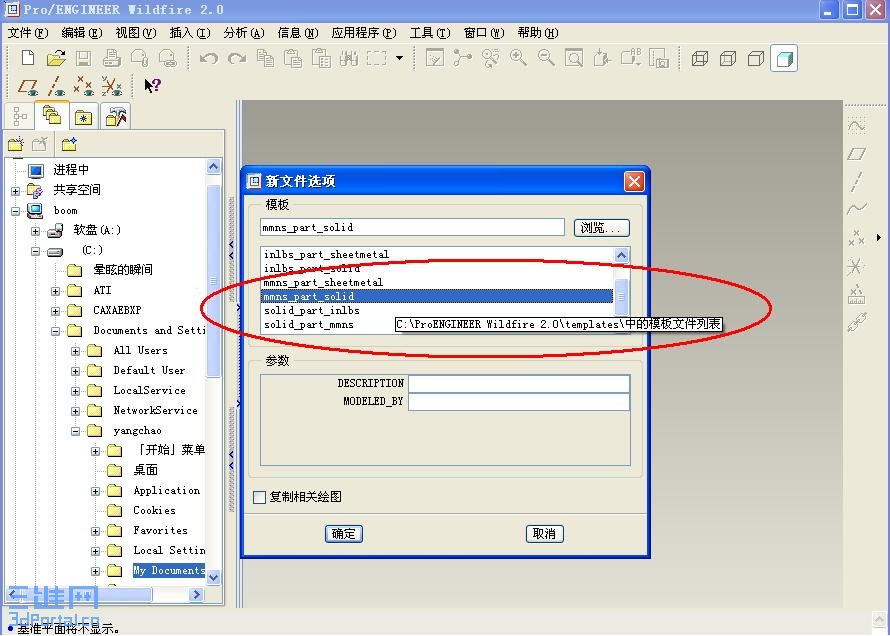Open selection filter dropdown arrow in toolbar
Viewport: 890px width, 636px height.
click(x=400, y=58)
